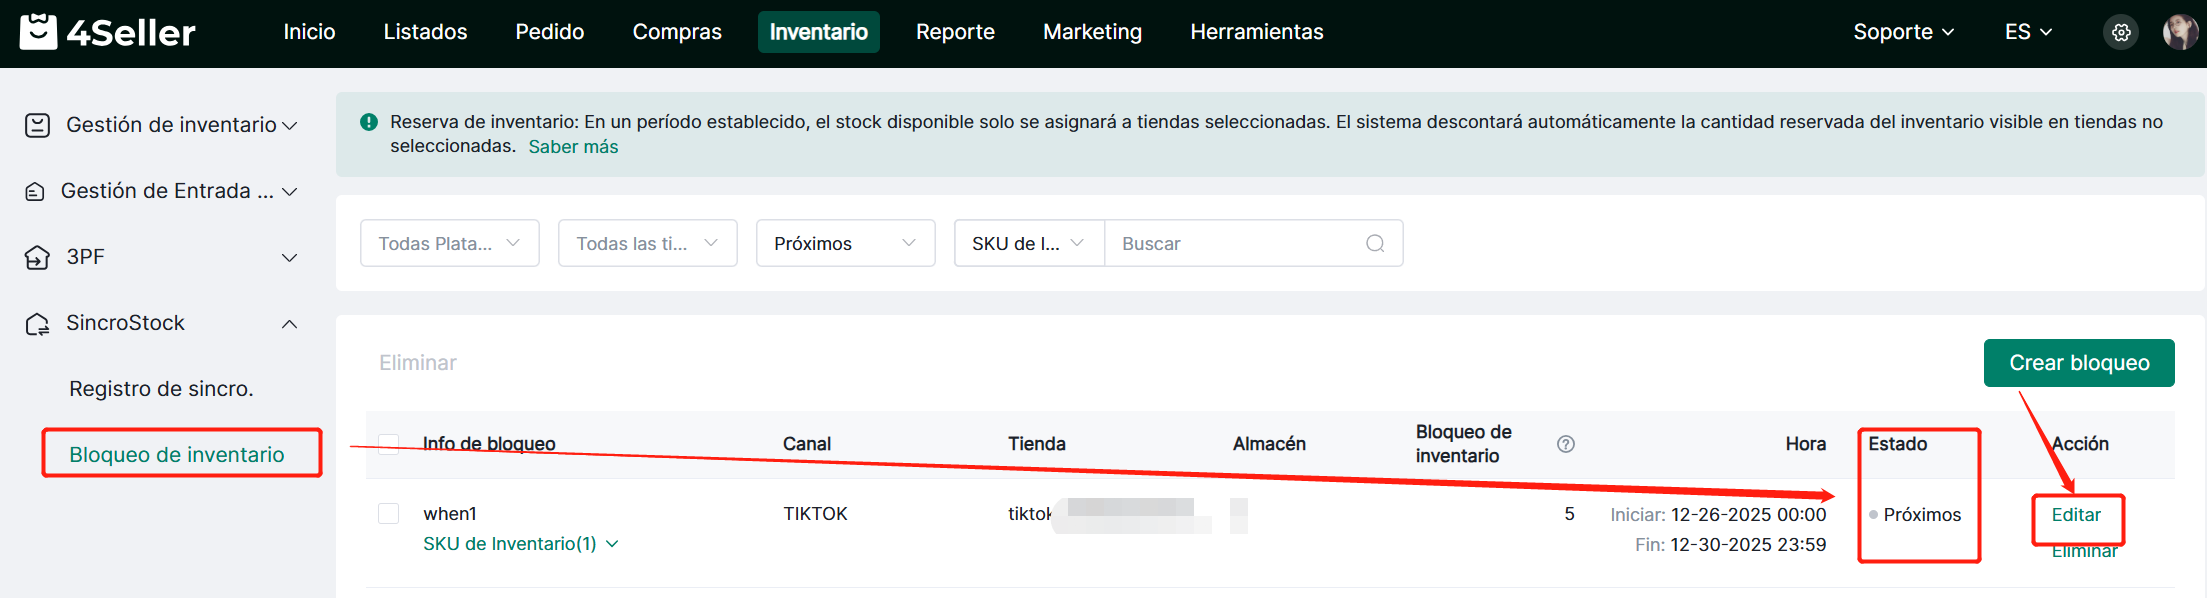Click the search magnifier icon
The width and height of the screenshot is (2207, 598).
coord(1375,244)
